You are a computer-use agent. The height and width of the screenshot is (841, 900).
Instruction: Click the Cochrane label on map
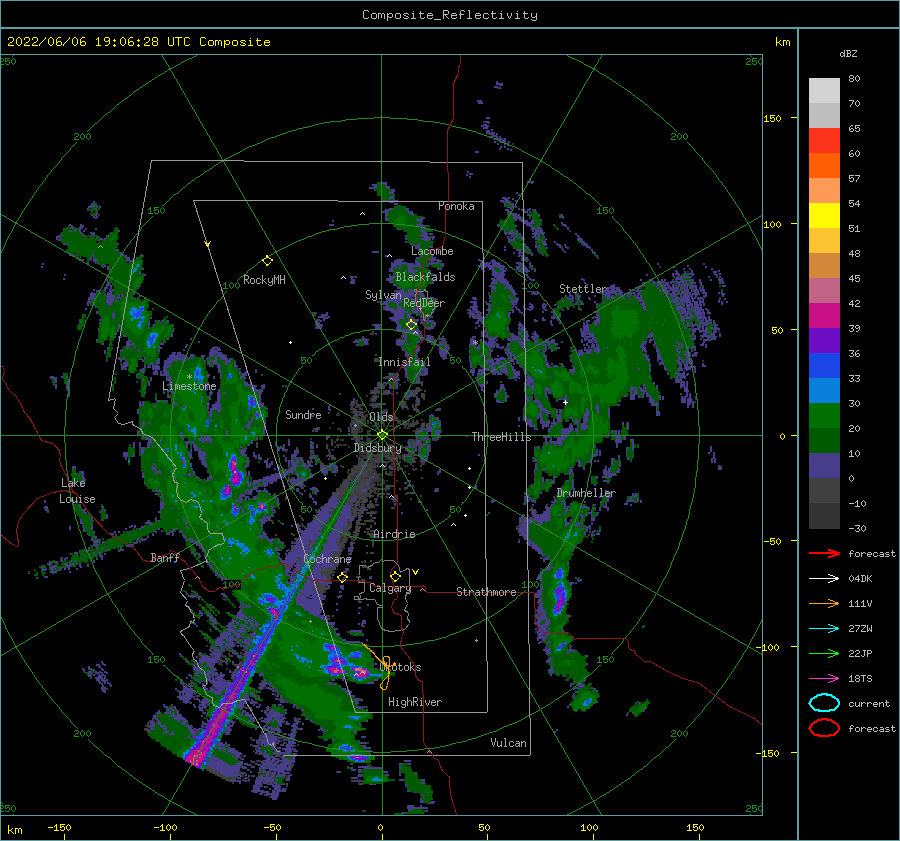pos(327,559)
